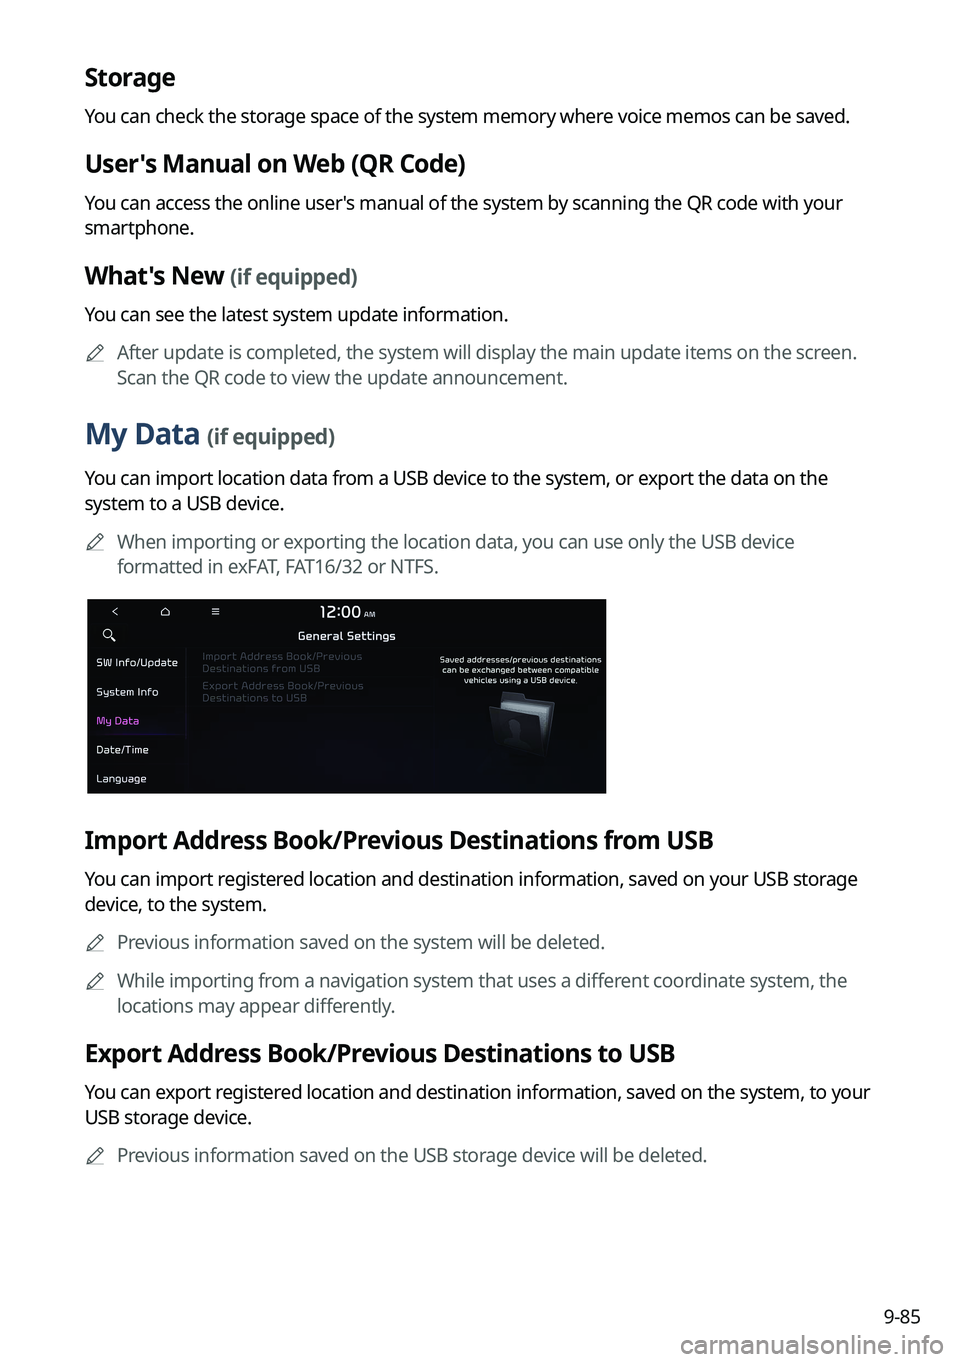Click note icon beside 'While importing from a navigation'
Screen dimensions: 960x1362
pyautogui.click(x=95, y=981)
